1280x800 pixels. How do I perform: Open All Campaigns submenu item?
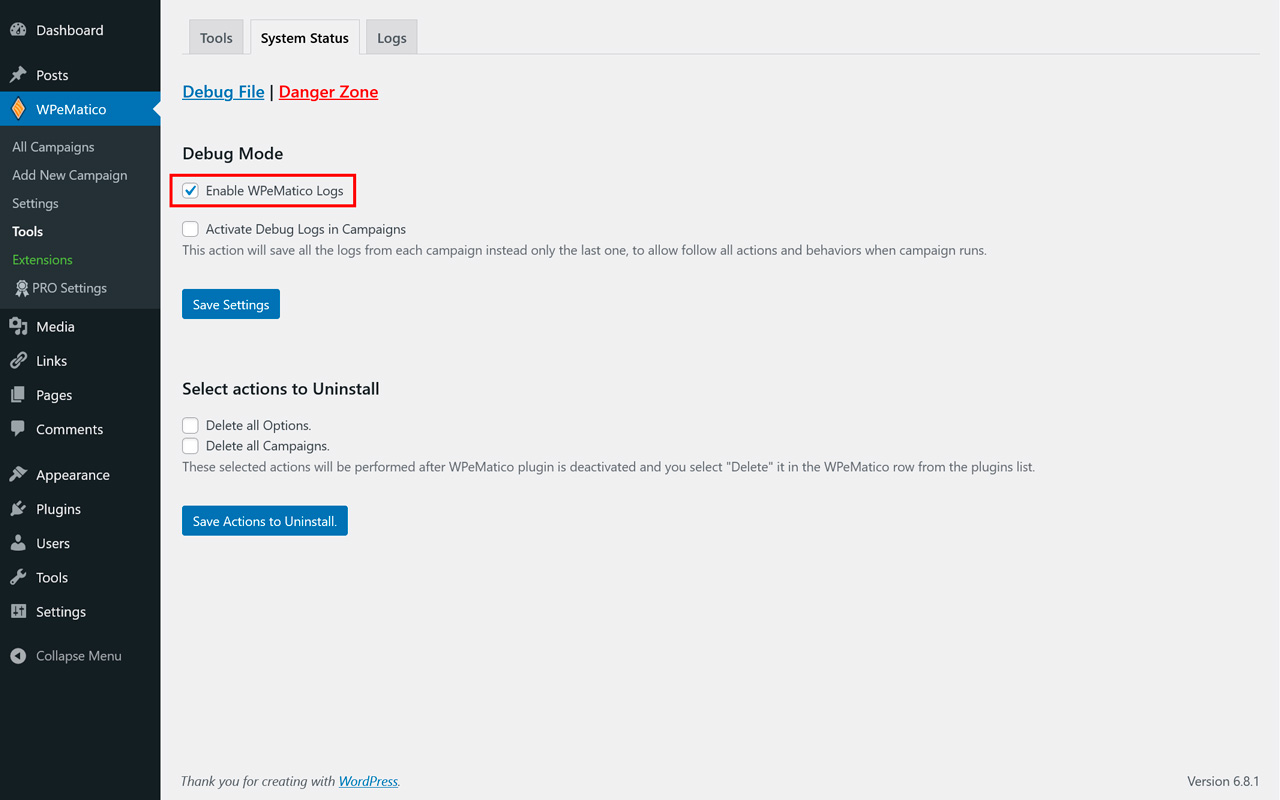(53, 147)
